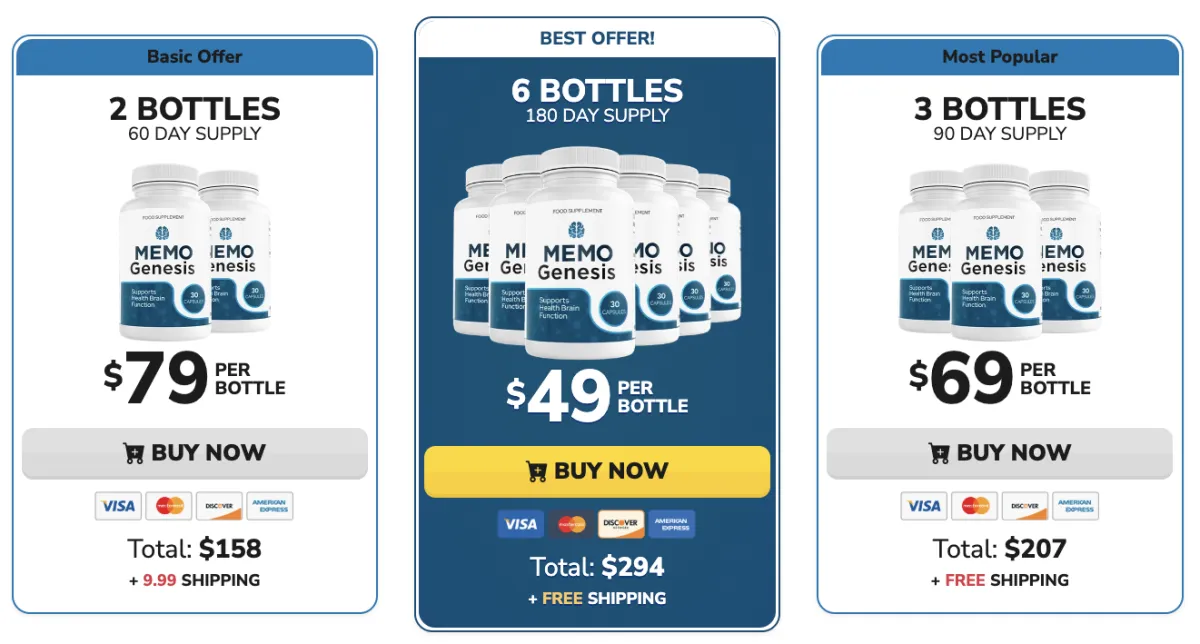
Task: Select the Discover icon under the 2 Bottles offer
Action: click(x=218, y=506)
